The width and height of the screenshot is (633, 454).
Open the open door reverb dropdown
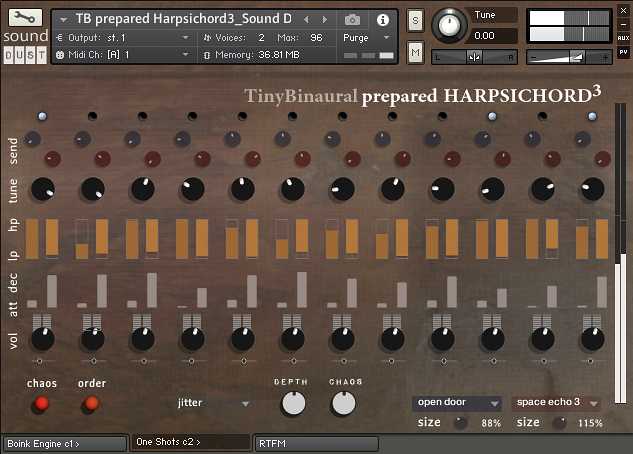point(457,403)
